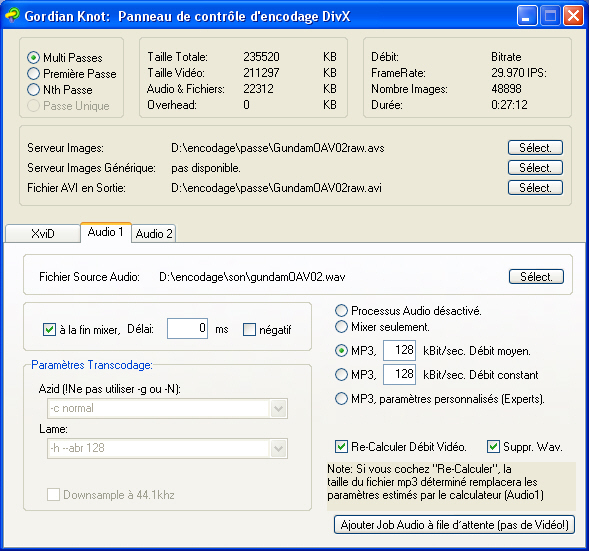589x551 pixels.
Task: Click the Taille Totale value 235520
Action: click(x=261, y=57)
